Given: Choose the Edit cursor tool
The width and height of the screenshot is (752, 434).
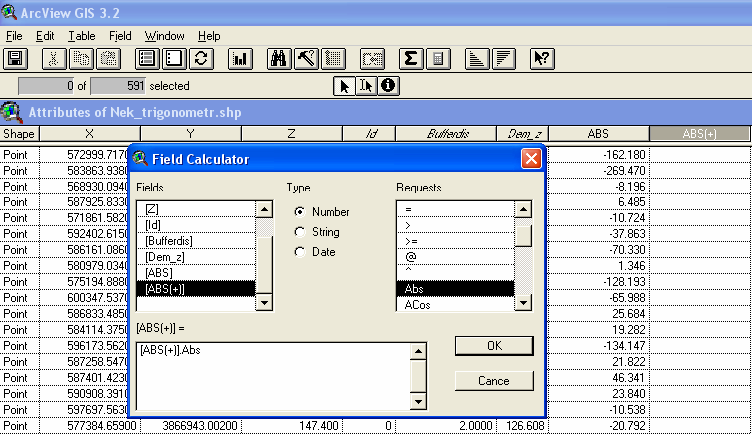Looking at the screenshot, I should (366, 86).
